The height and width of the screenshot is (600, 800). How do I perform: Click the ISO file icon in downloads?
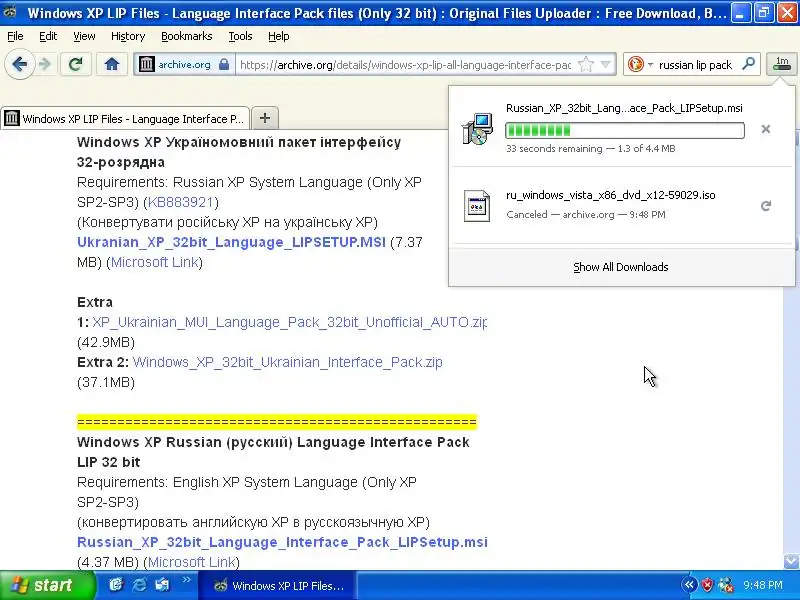pyautogui.click(x=477, y=206)
